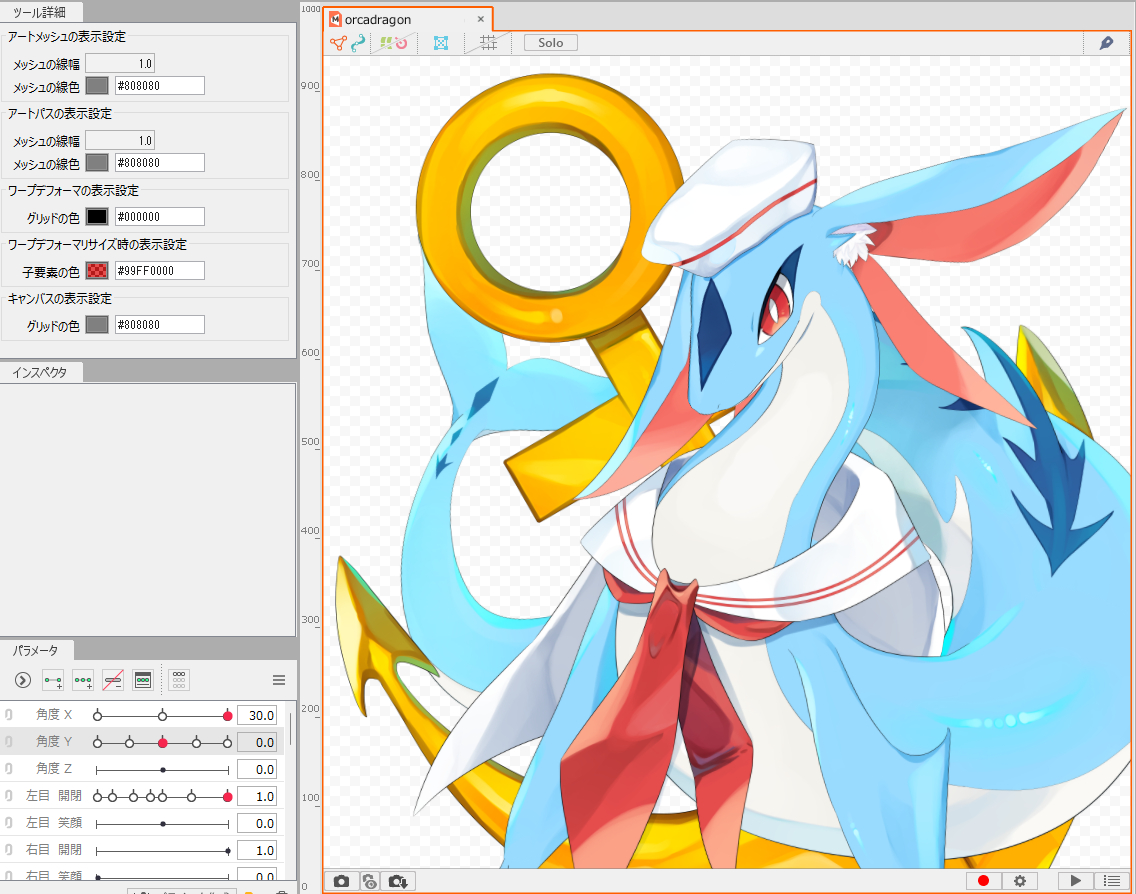Click the ArtMesh #808080 hex color field
Viewport: 1136px width, 894px height.
tap(159, 85)
